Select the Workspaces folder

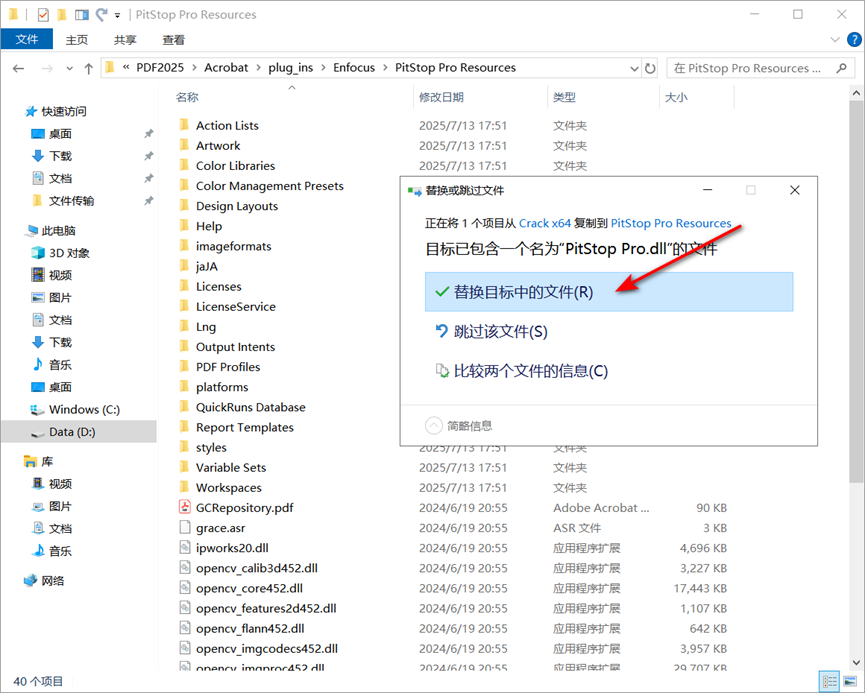coord(228,488)
